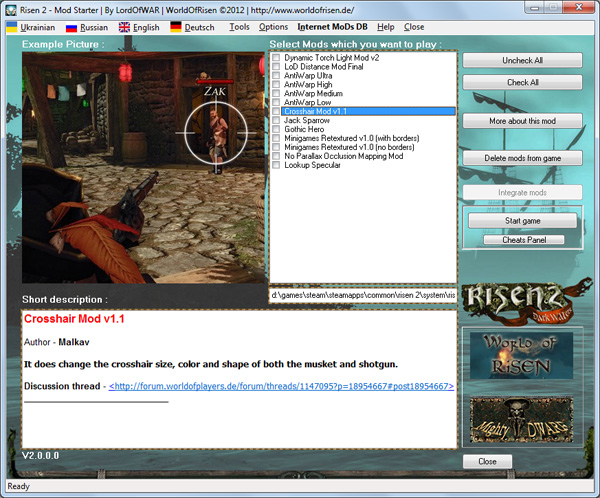Open Internet MoDs DB menu
The width and height of the screenshot is (600, 498).
[332, 27]
